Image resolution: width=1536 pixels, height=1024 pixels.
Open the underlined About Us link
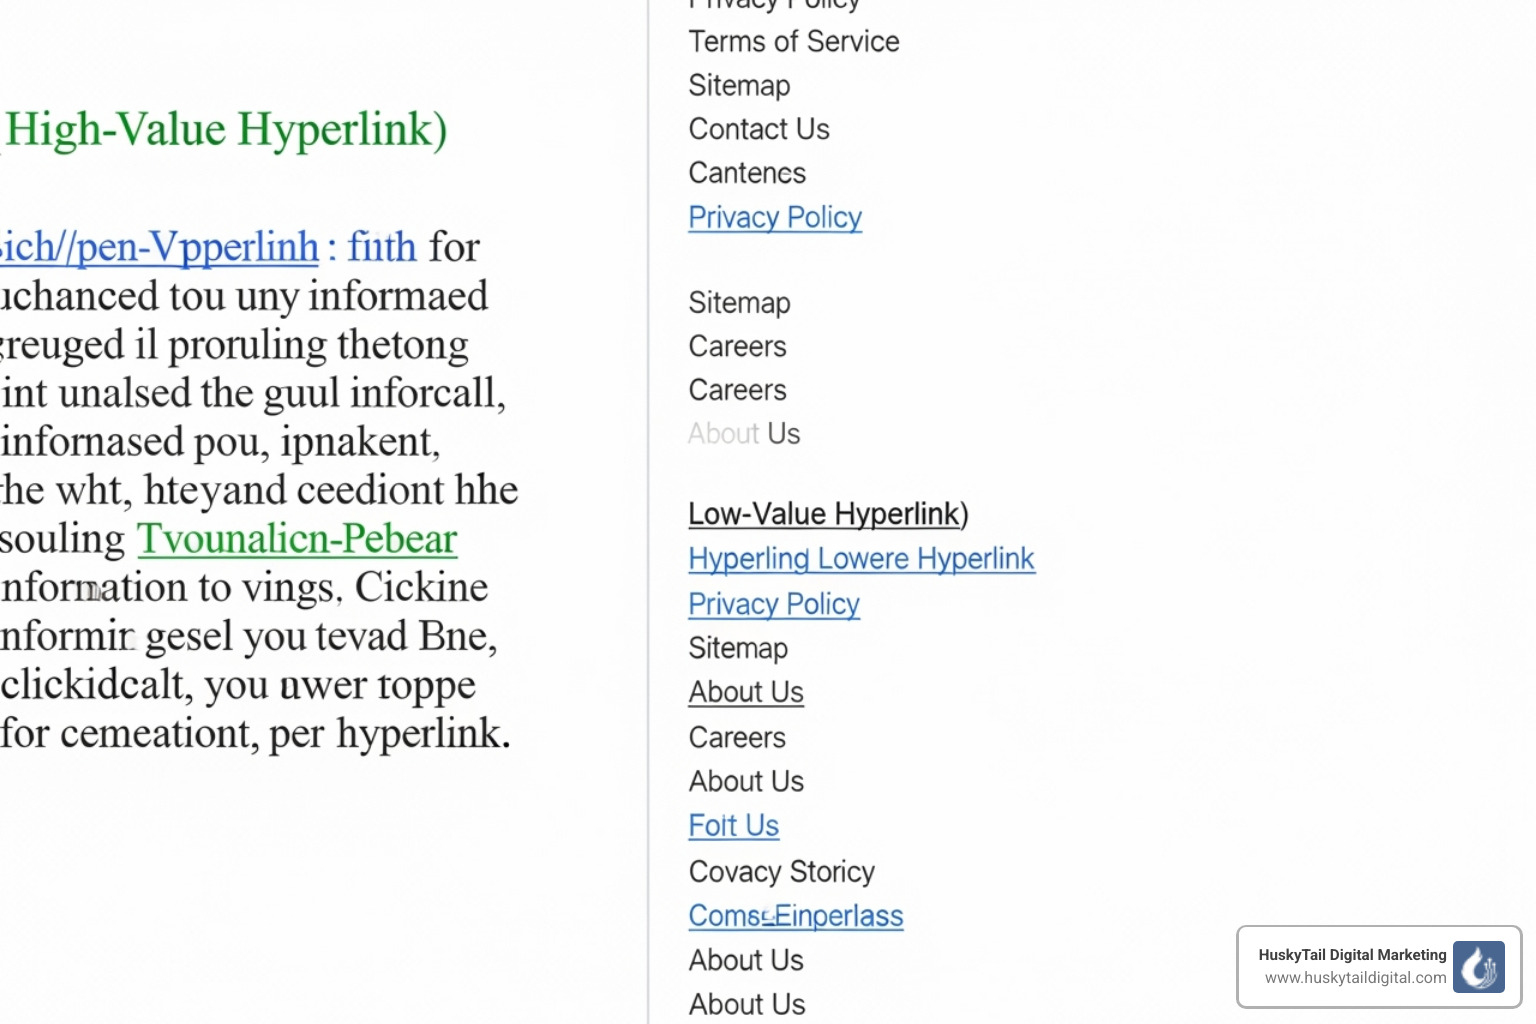tap(745, 692)
